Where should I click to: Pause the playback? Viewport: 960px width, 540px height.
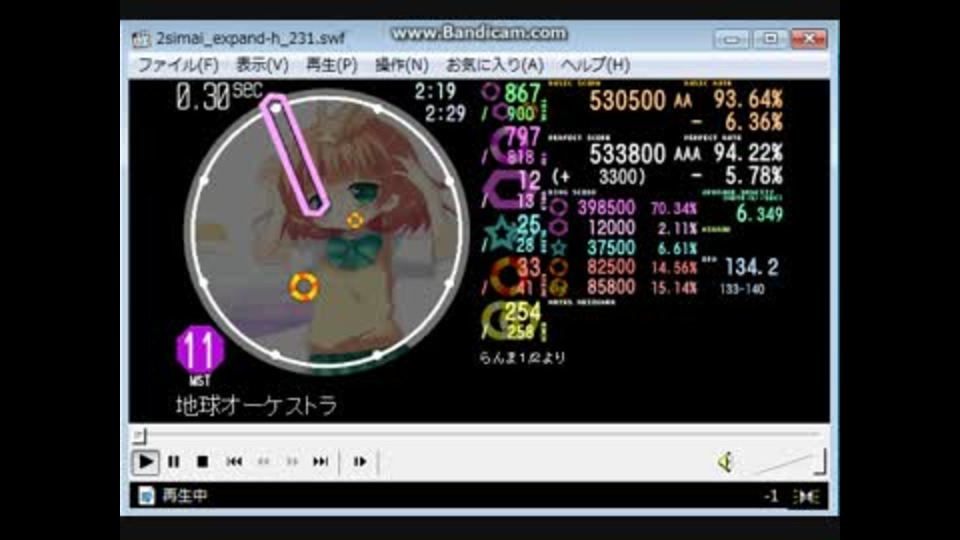174,462
